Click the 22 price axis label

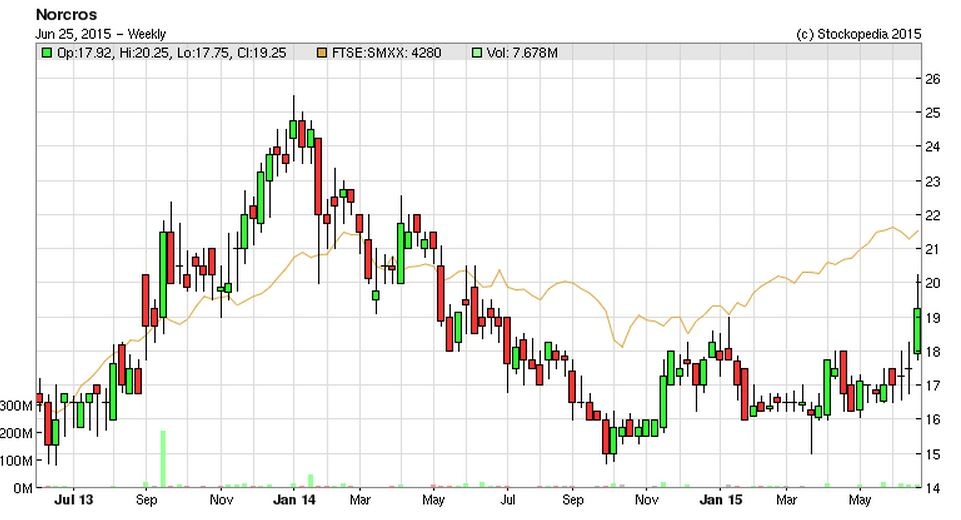pos(932,215)
